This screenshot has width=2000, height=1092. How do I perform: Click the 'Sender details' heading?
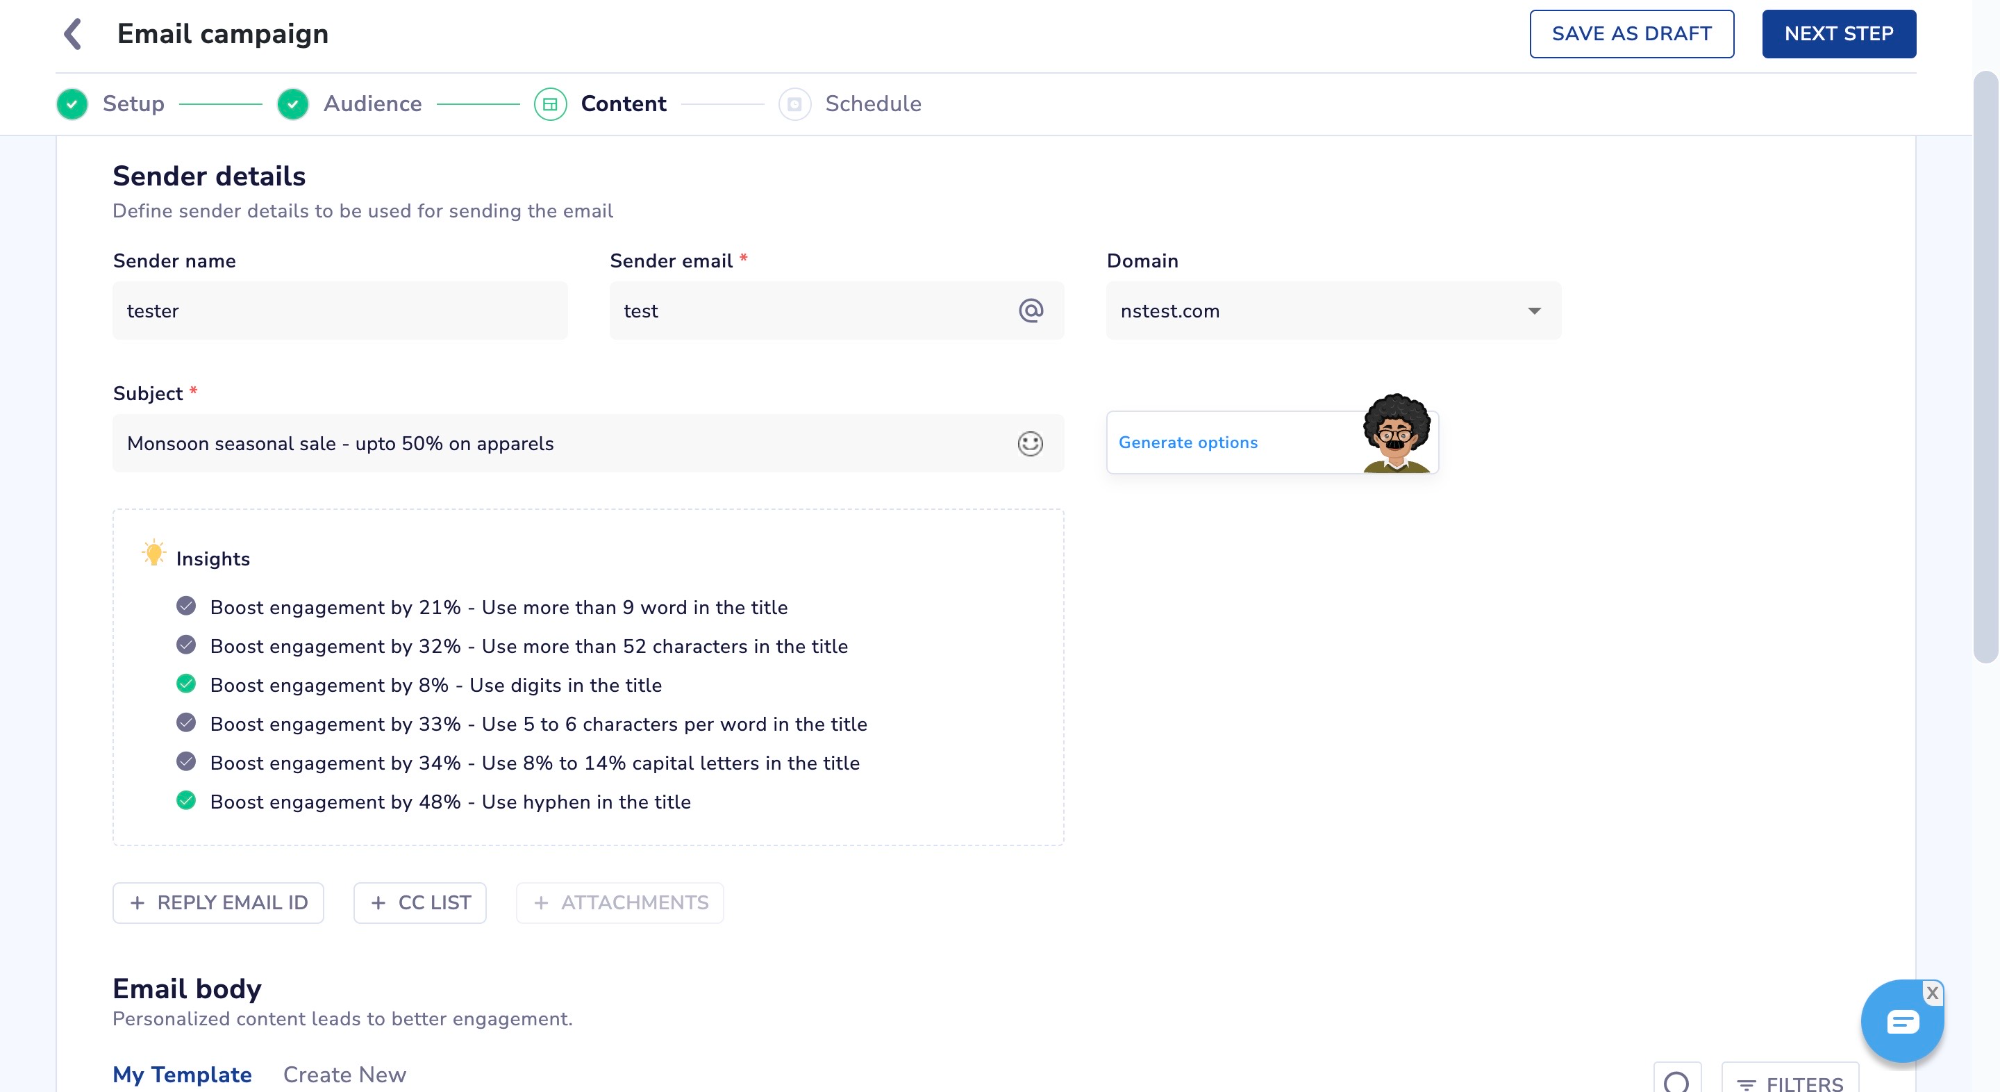209,176
